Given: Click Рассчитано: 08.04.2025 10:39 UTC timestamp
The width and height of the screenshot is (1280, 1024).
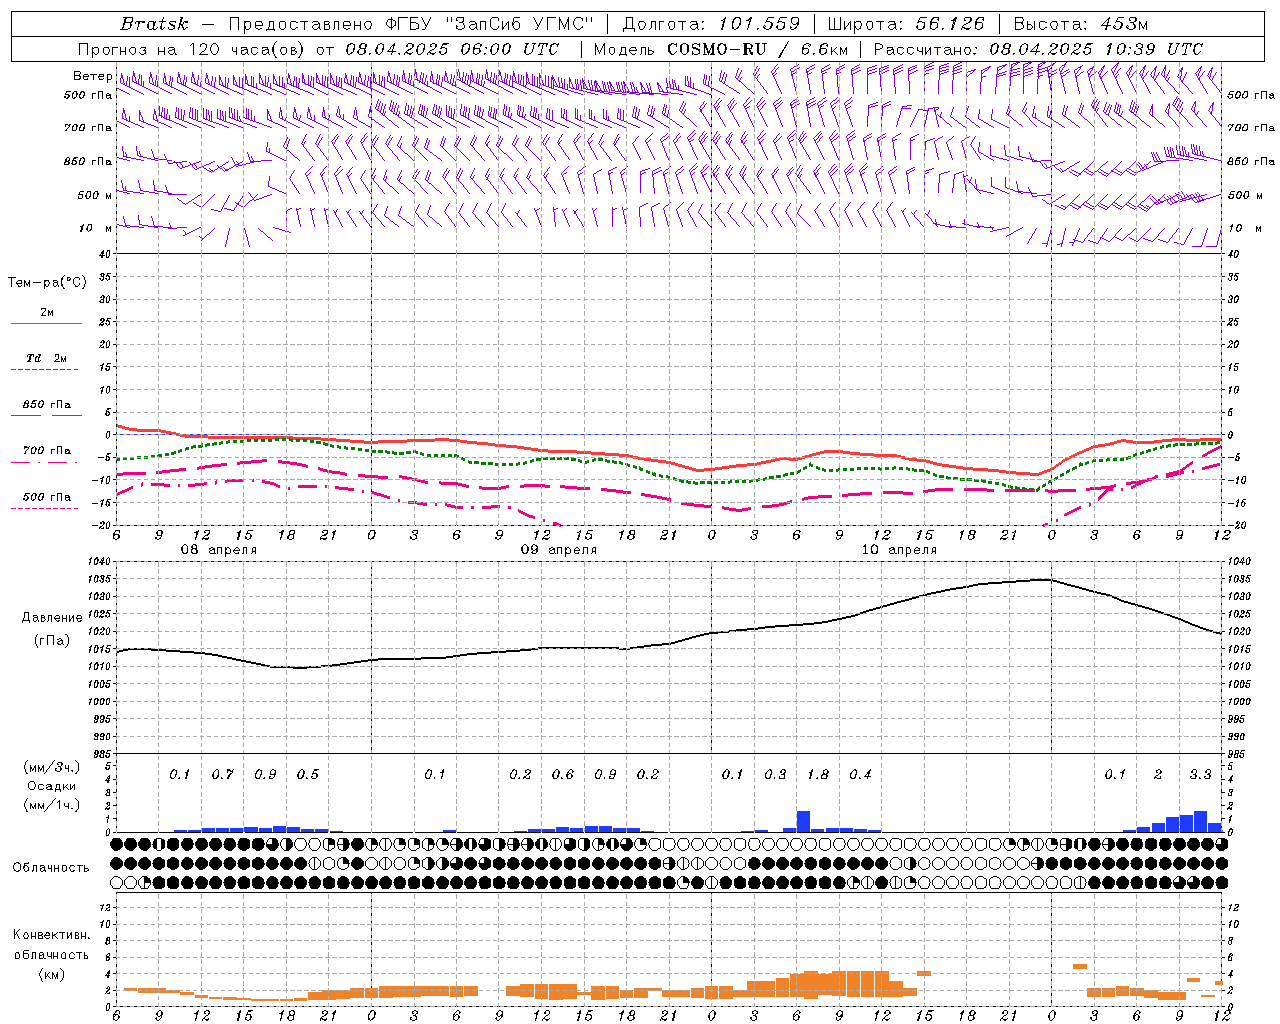Looking at the screenshot, I should click(1038, 49).
